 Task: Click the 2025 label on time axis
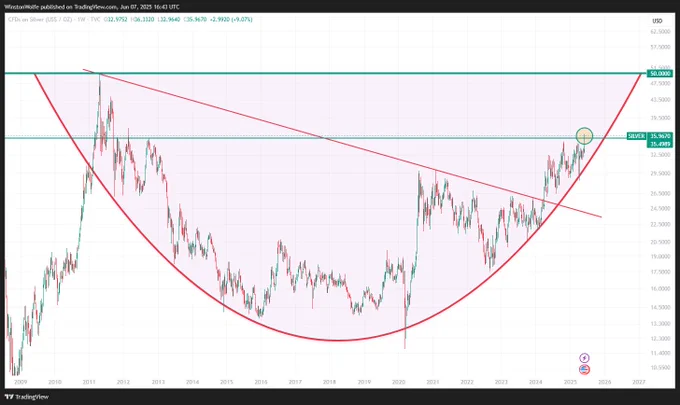(x=570, y=382)
